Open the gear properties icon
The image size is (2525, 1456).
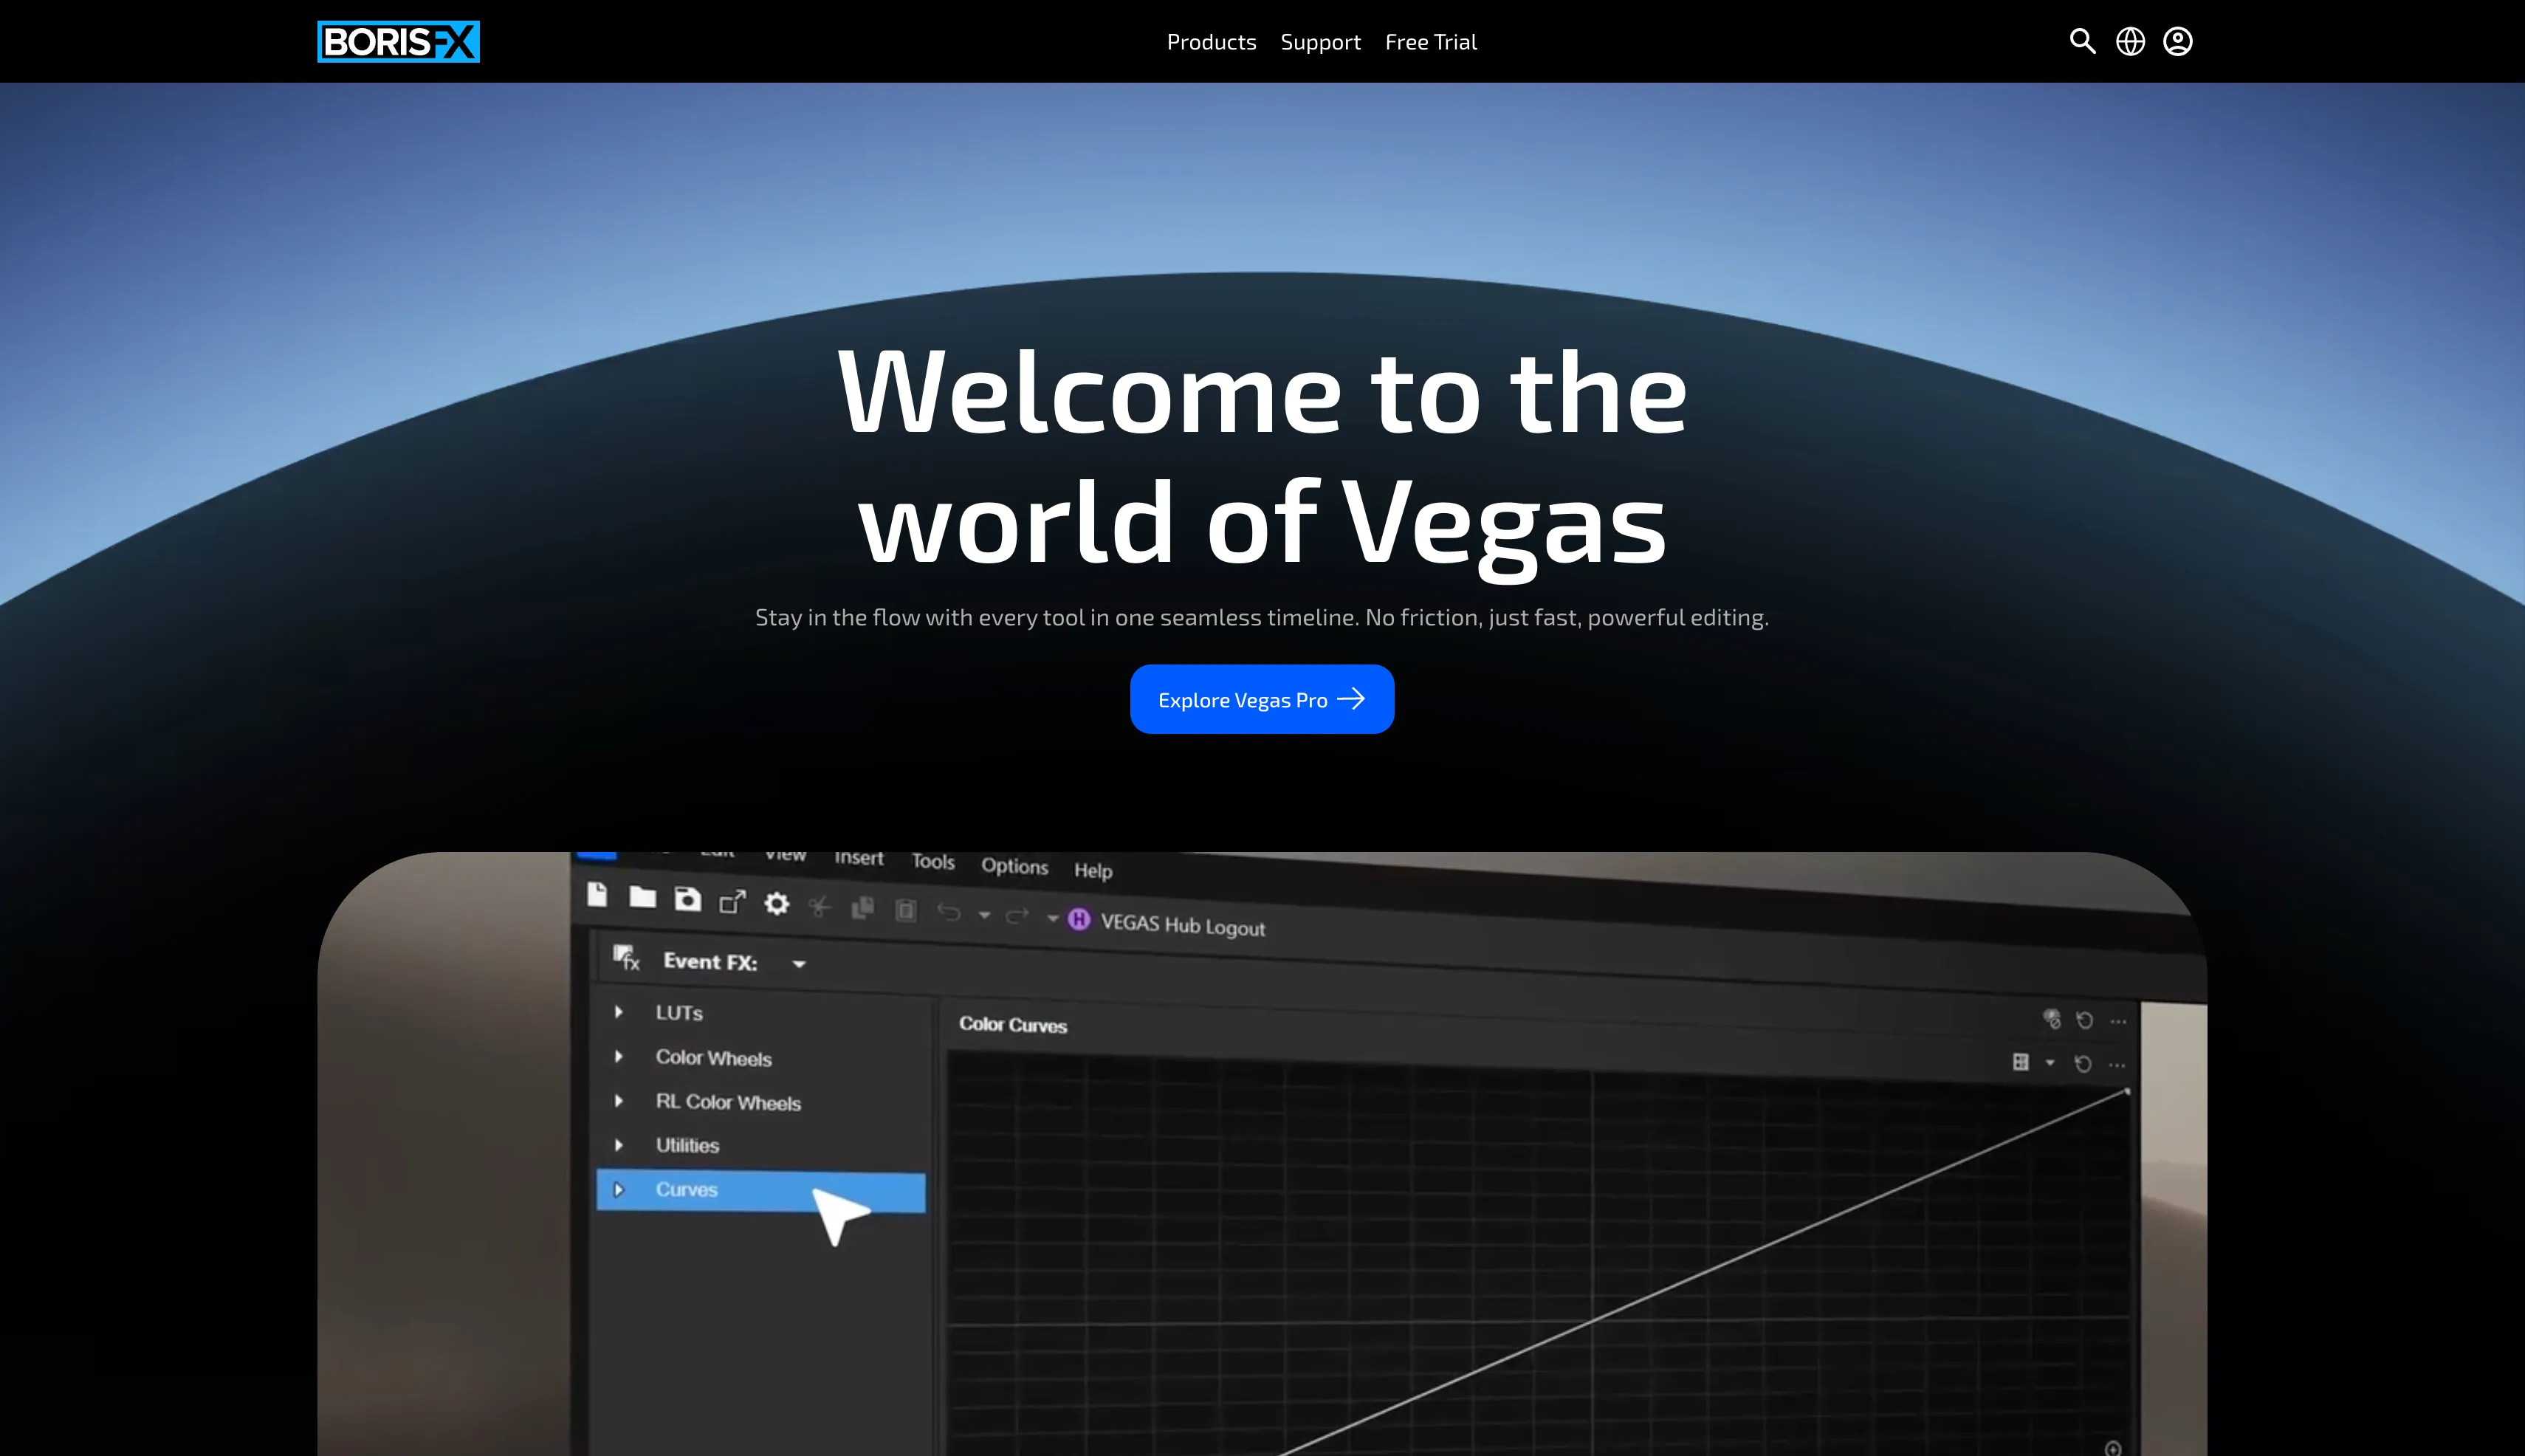coord(776,904)
